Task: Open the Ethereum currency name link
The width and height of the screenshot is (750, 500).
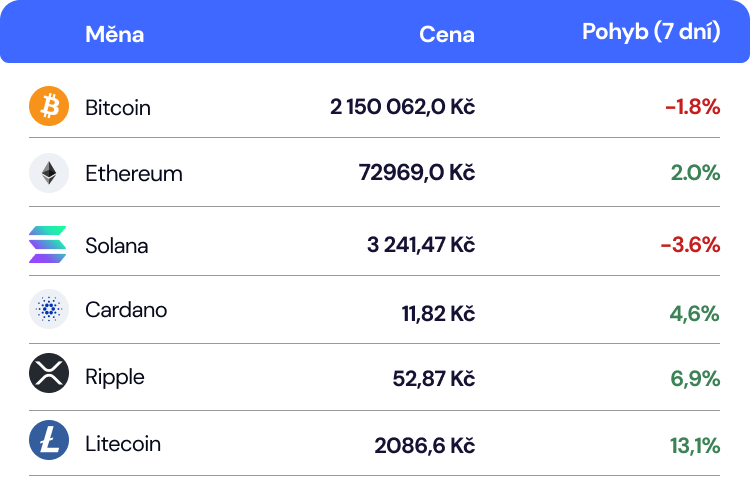Action: tap(134, 173)
